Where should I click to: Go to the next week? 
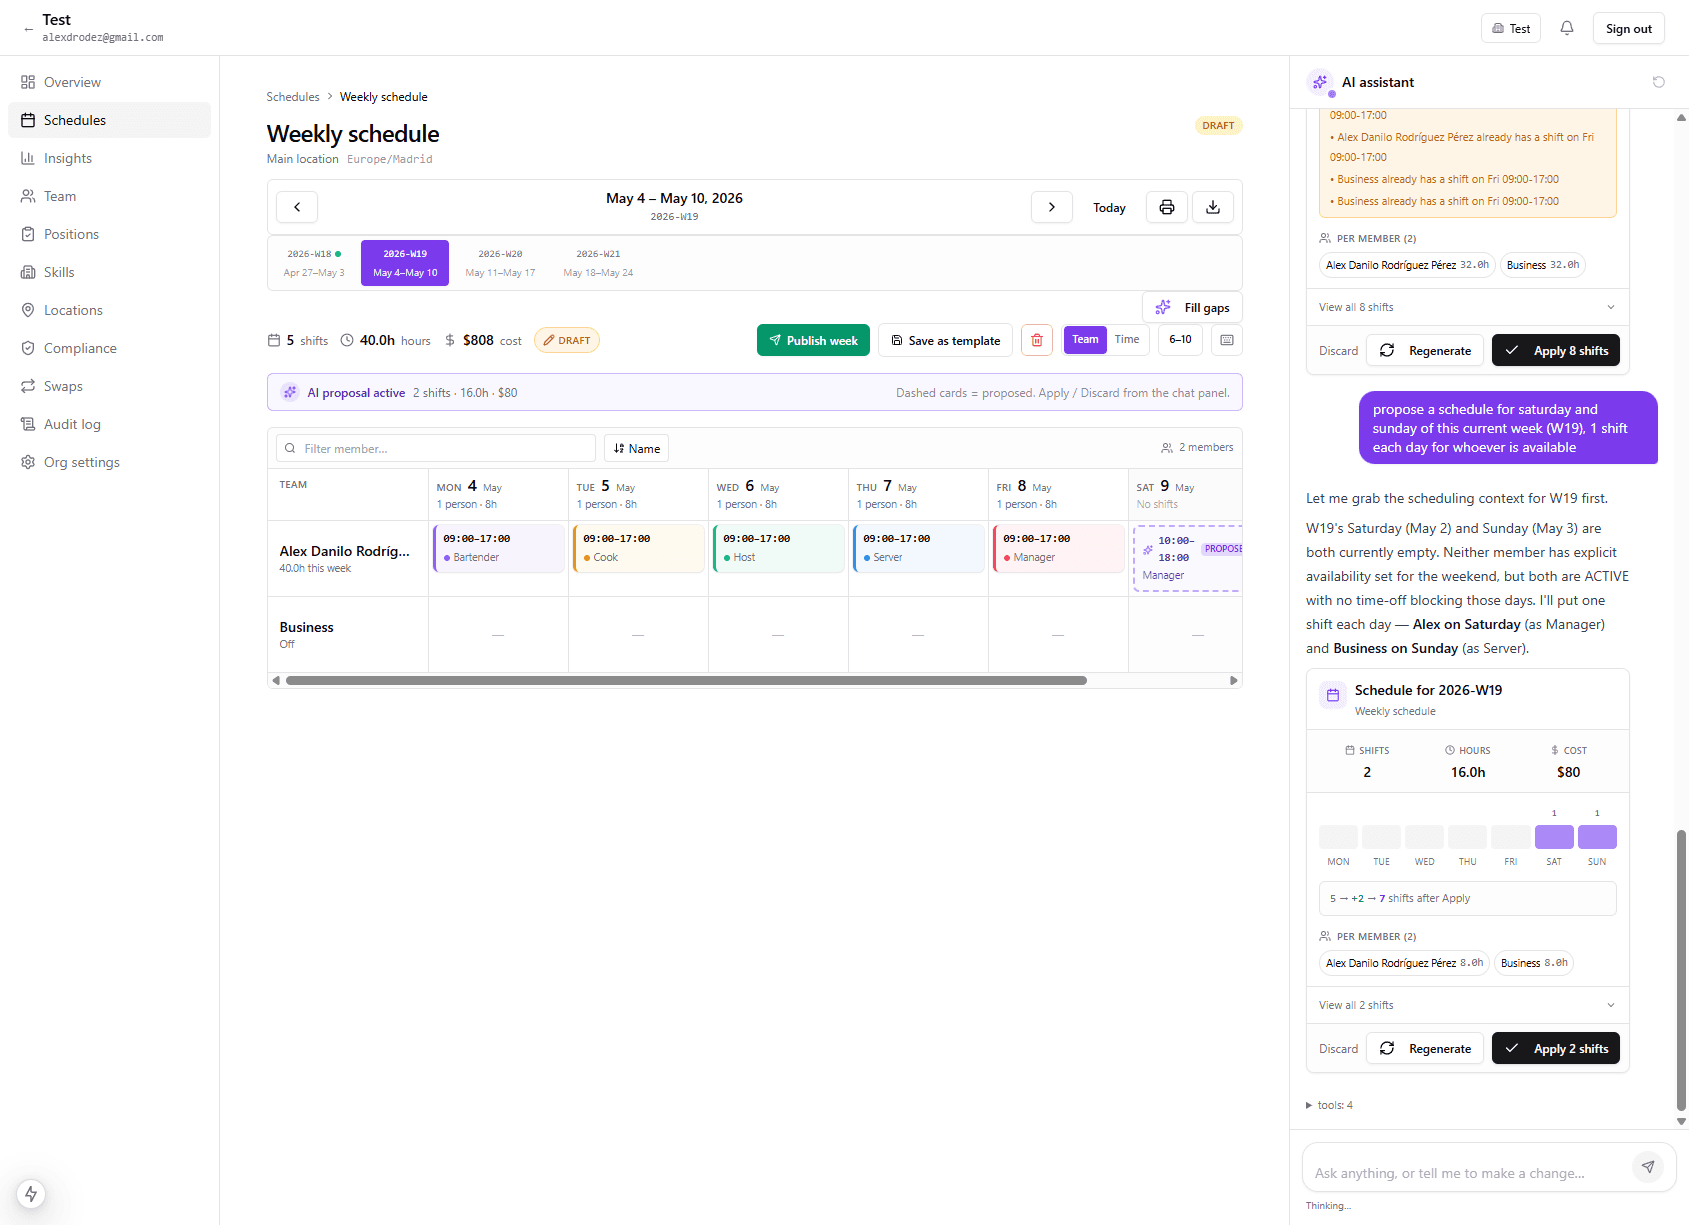(x=1052, y=207)
